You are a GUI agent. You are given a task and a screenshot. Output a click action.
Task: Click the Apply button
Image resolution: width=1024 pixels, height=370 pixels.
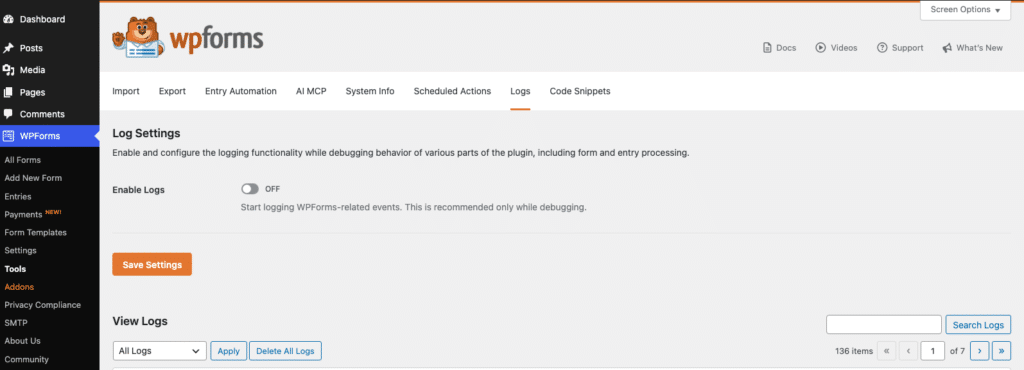click(229, 351)
